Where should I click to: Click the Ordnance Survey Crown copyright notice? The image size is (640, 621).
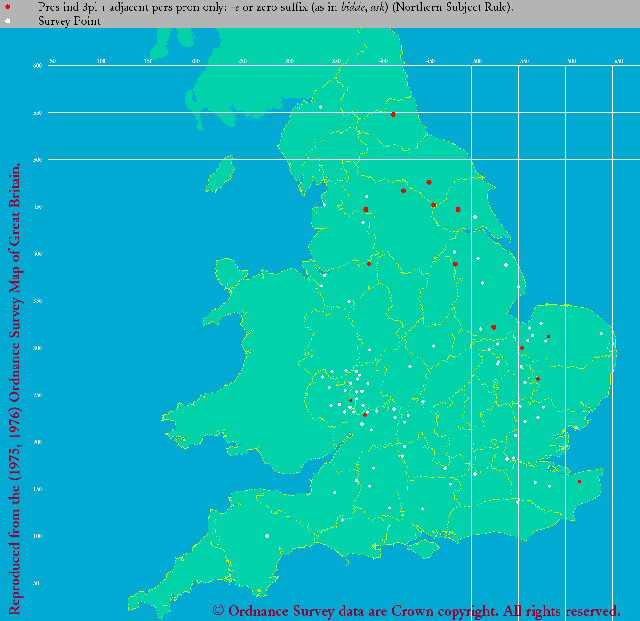(x=416, y=610)
